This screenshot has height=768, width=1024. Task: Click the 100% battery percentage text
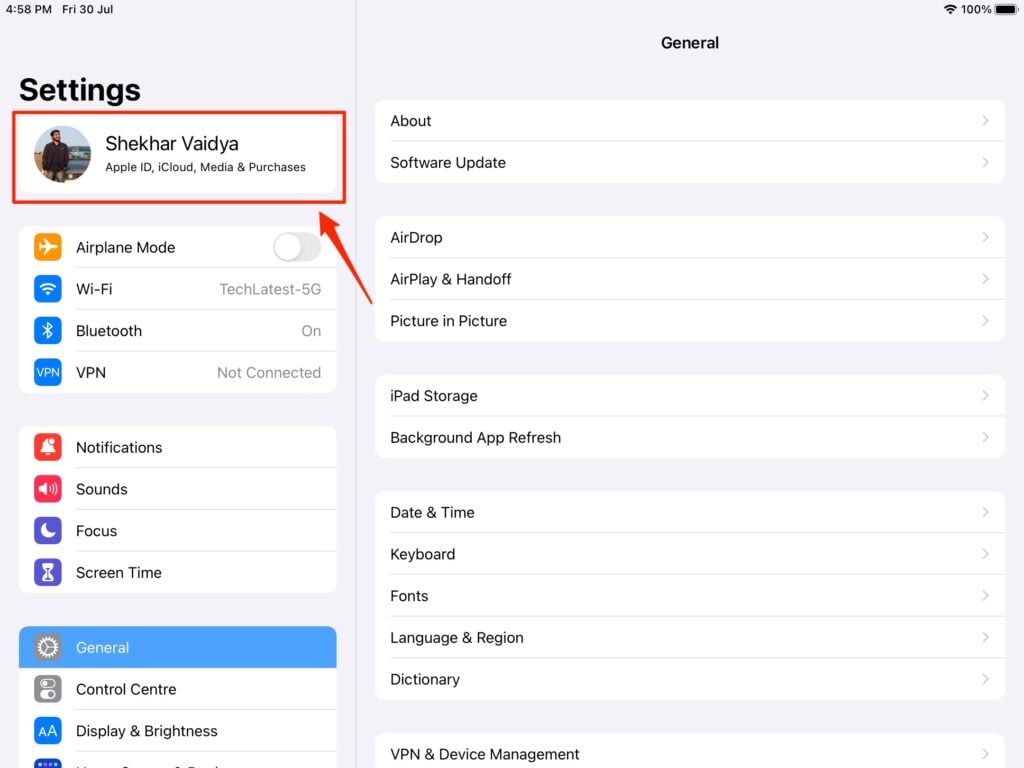(x=976, y=9)
